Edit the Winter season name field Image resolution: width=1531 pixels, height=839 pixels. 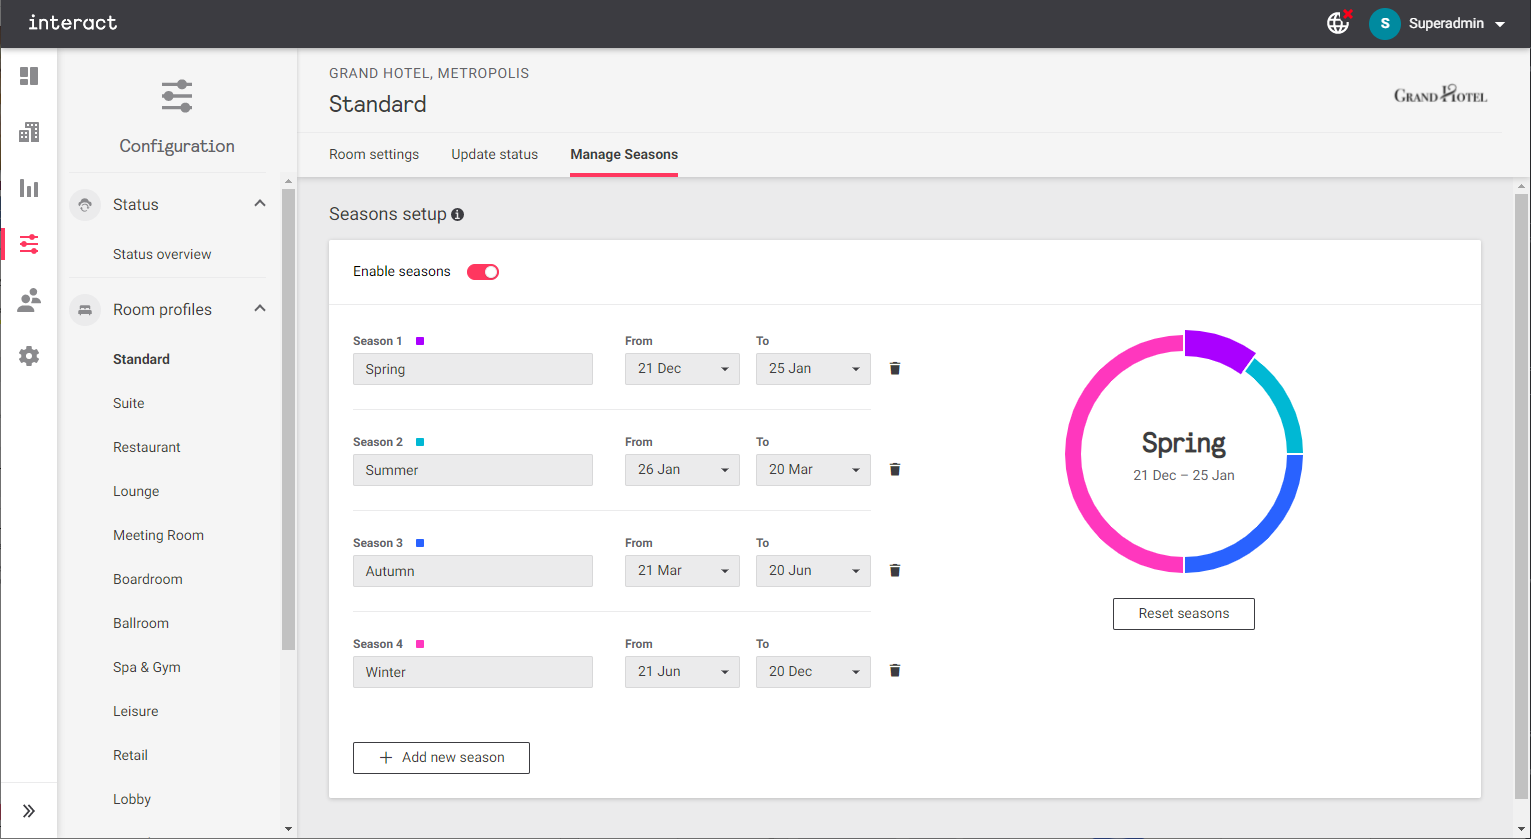click(473, 672)
